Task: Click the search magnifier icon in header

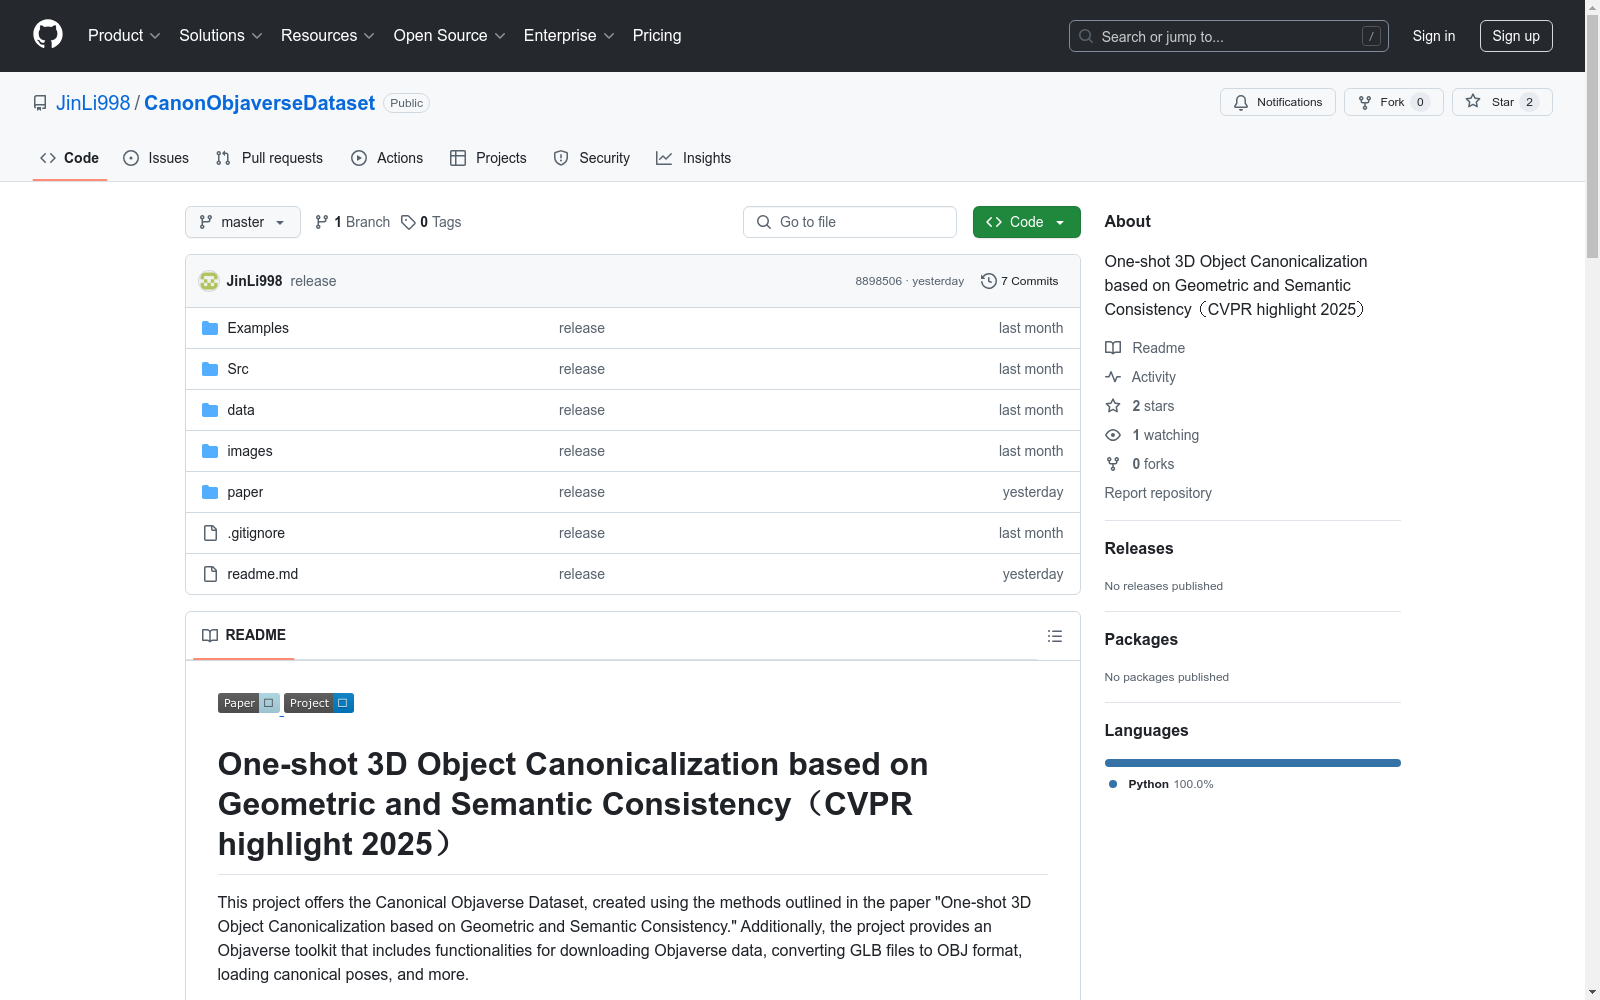Action: click(x=1086, y=36)
